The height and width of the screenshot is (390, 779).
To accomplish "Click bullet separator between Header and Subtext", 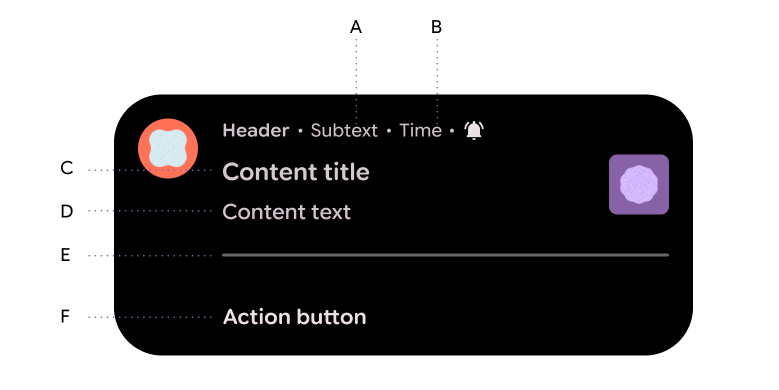I will point(300,131).
